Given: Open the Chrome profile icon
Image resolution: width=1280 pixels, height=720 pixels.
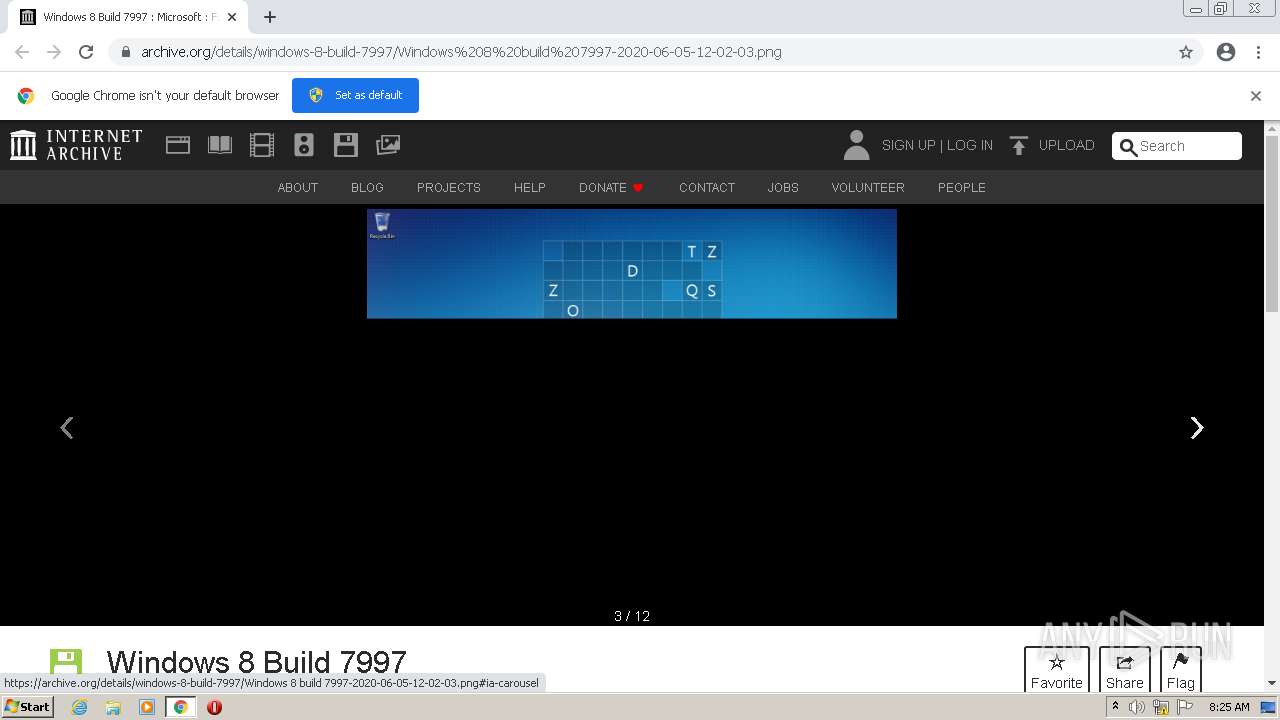Looking at the screenshot, I should click(1226, 52).
